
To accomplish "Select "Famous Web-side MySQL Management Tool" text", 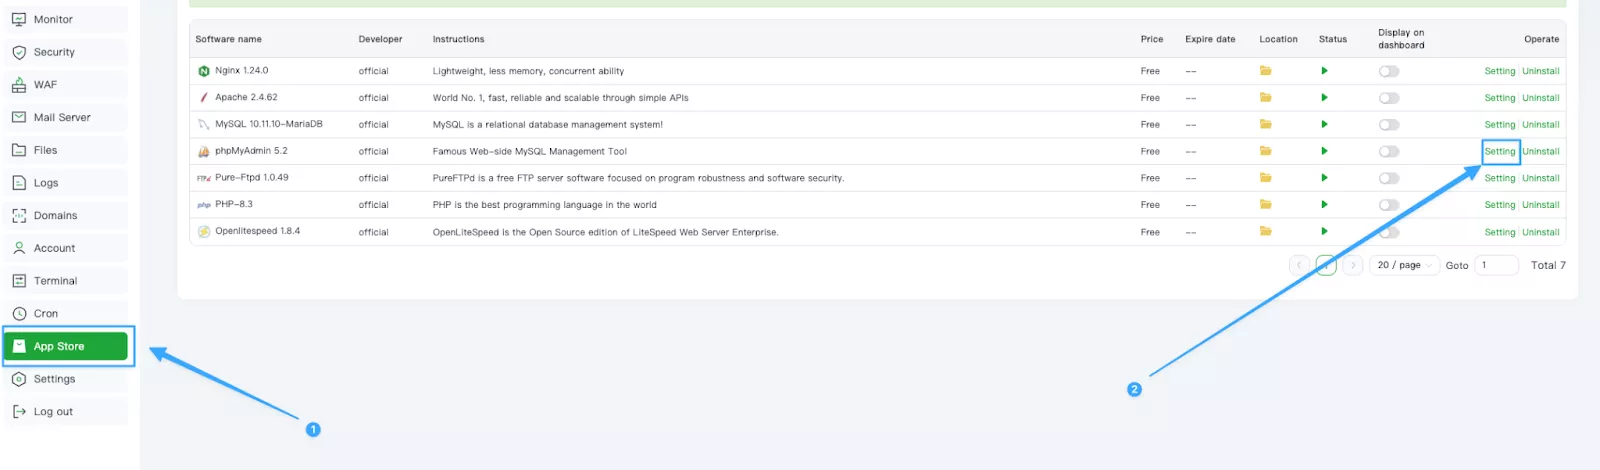I will pos(530,151).
